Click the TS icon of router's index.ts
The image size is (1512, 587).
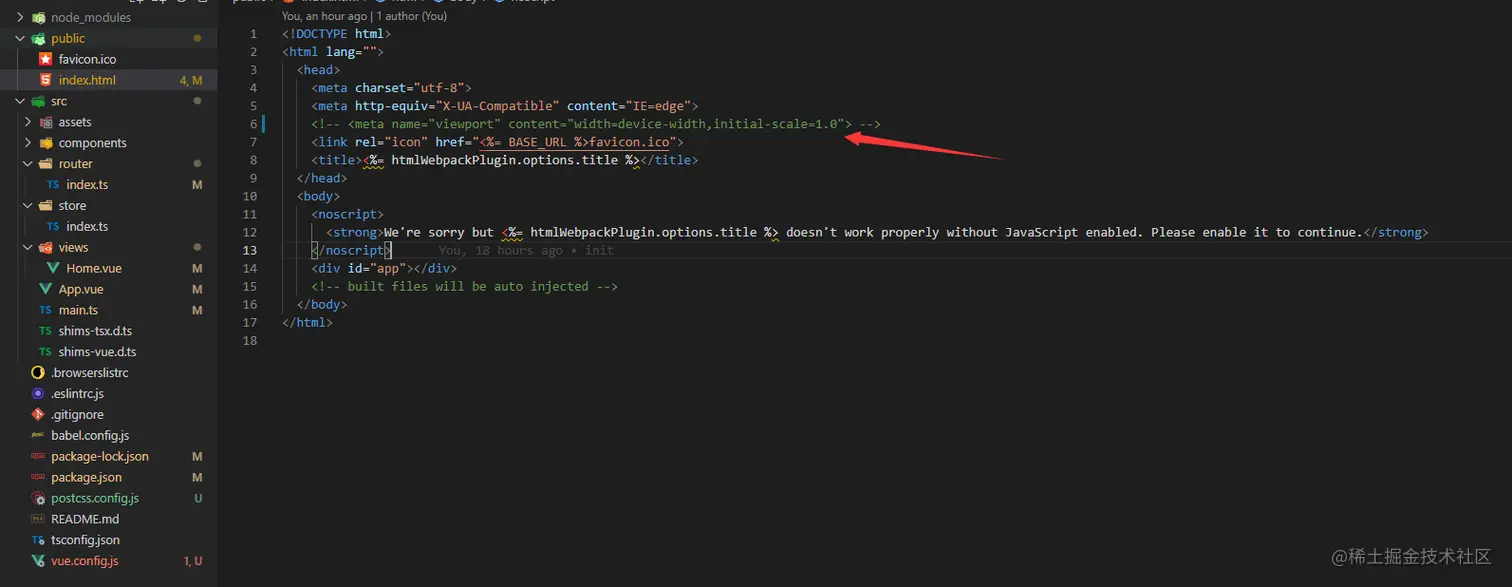tap(53, 185)
